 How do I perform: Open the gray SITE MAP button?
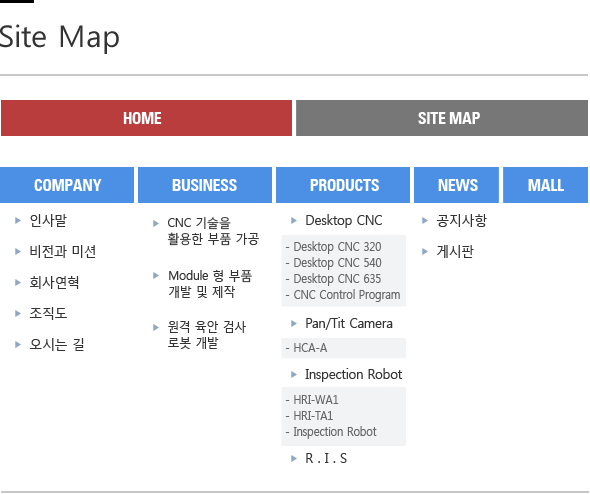pos(442,118)
